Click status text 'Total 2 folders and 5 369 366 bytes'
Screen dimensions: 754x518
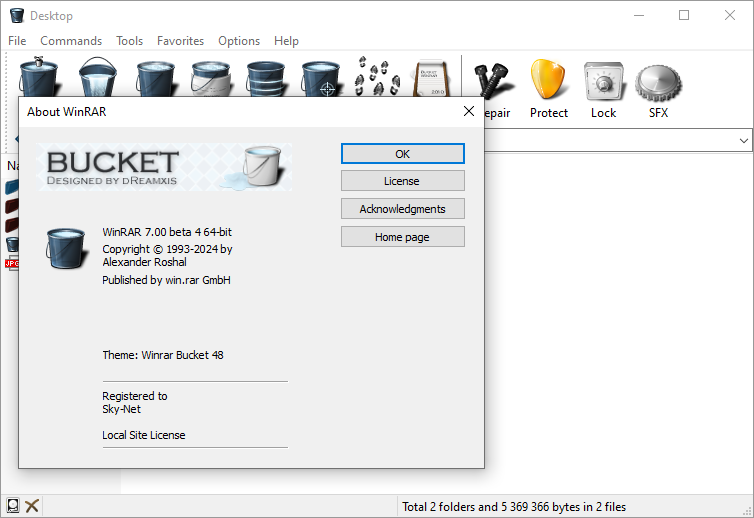tap(514, 507)
